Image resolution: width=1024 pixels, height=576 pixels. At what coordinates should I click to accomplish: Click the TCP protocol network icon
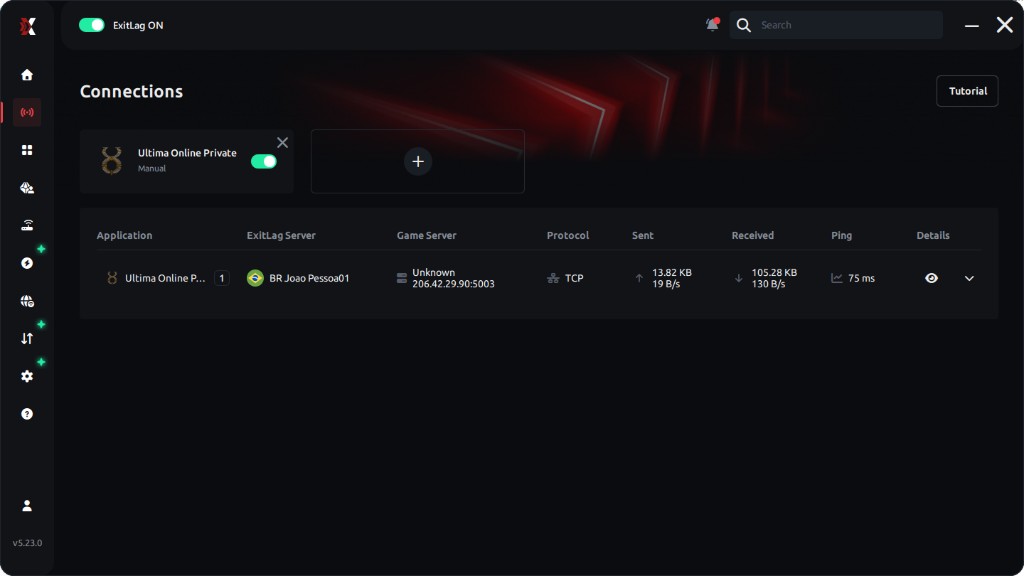tap(553, 278)
